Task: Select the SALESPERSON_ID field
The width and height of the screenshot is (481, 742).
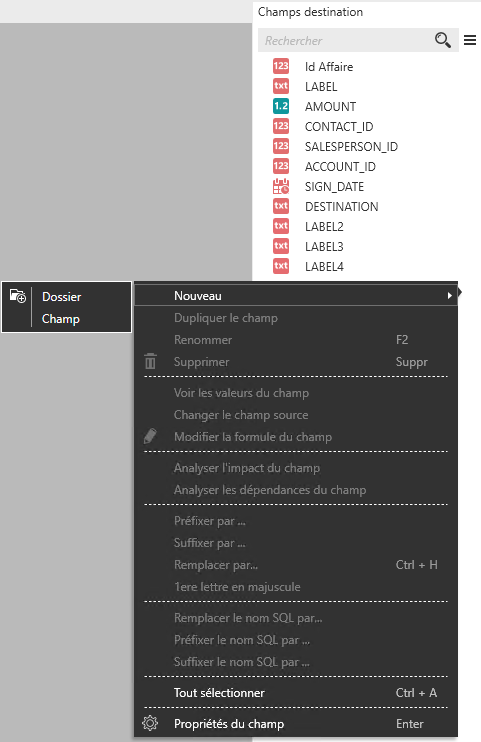Action: point(351,147)
